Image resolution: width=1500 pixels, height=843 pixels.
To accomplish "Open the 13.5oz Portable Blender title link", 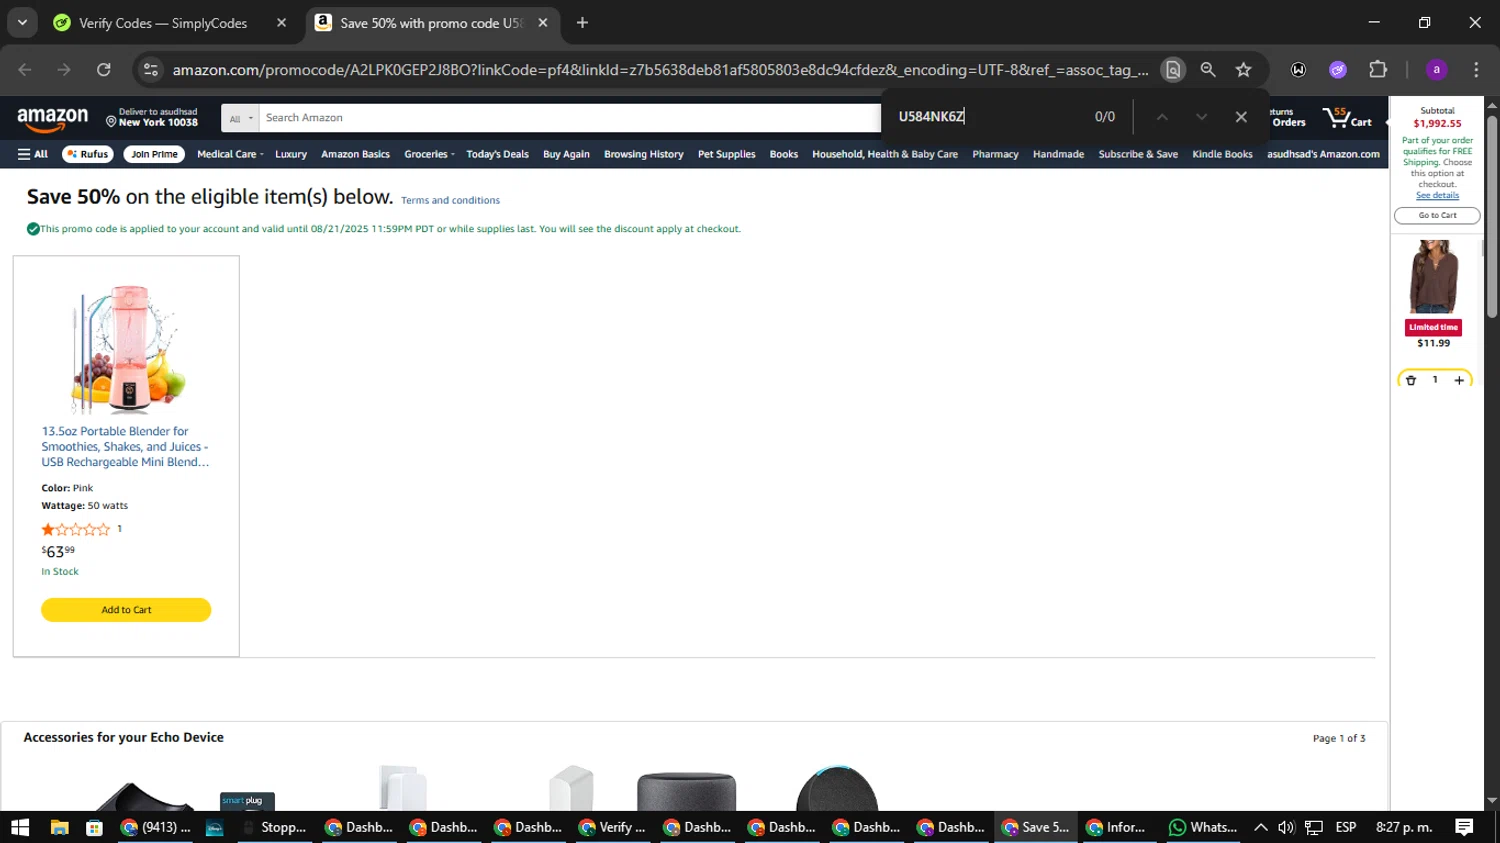I will tap(125, 447).
